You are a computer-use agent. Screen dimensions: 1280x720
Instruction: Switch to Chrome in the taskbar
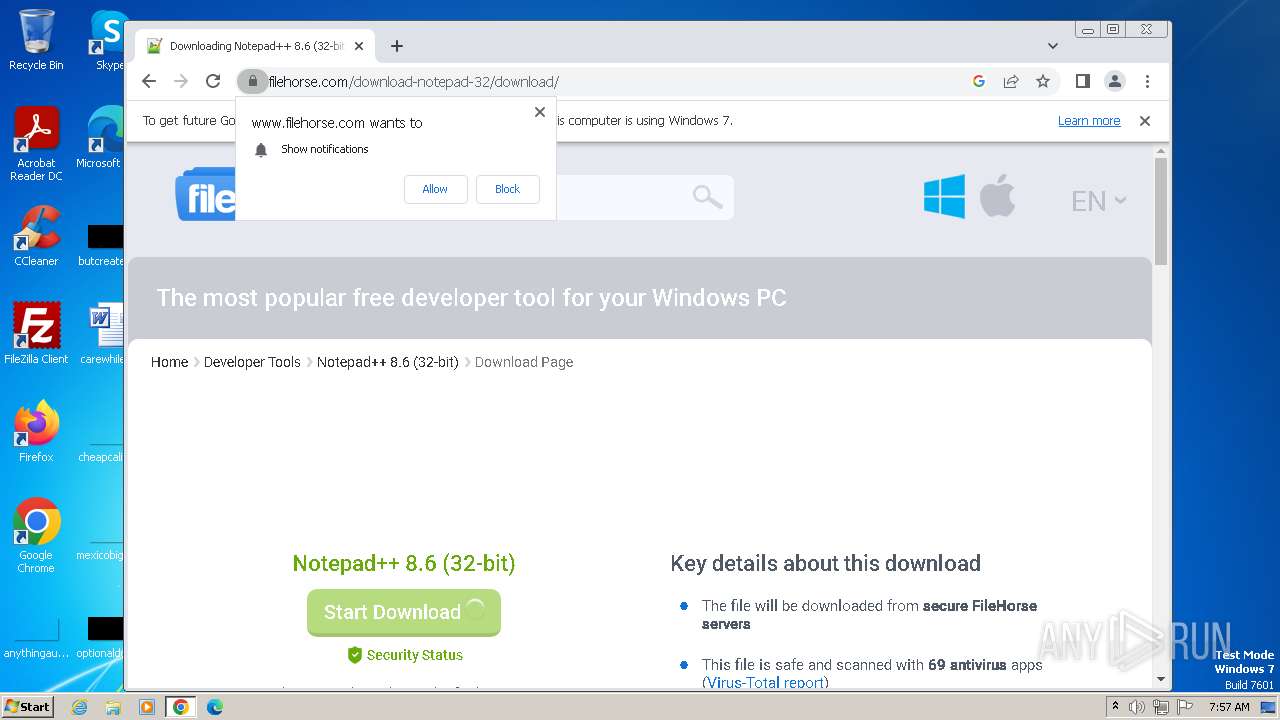pos(180,707)
